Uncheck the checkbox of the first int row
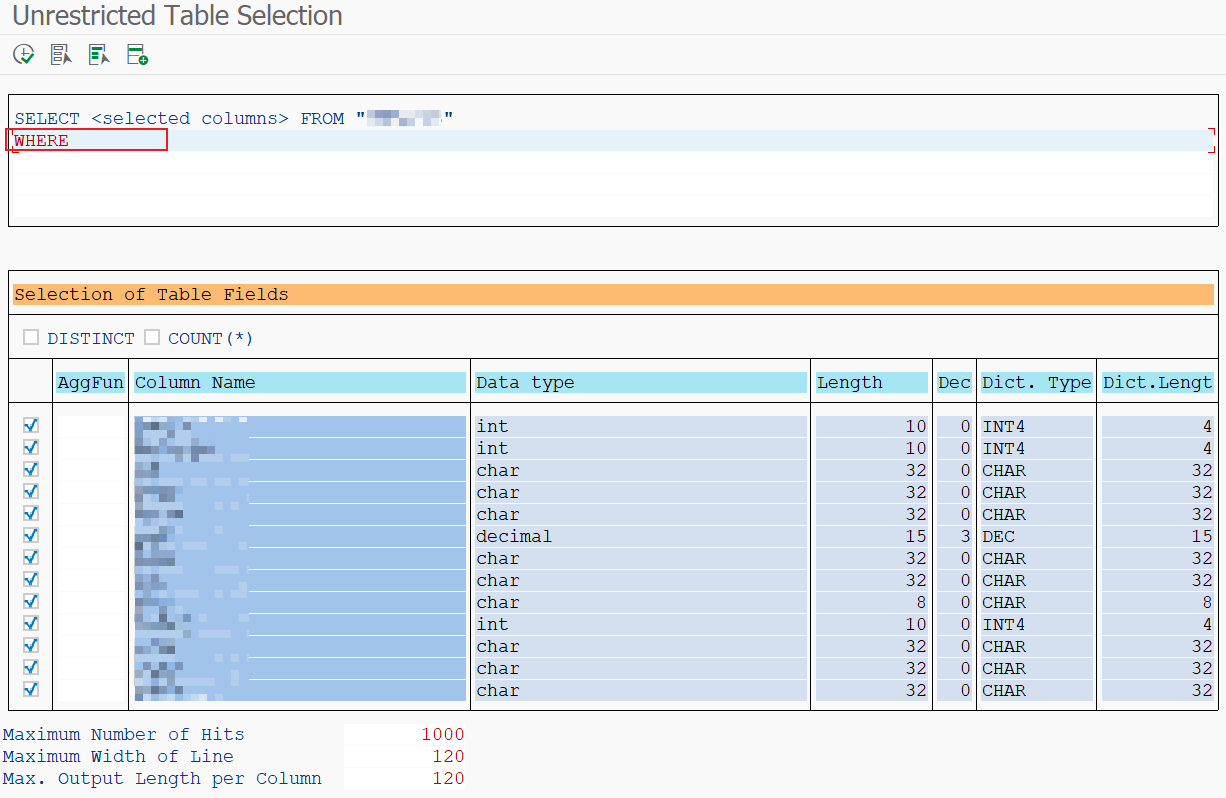Viewport: 1226px width, 798px height. coord(31,426)
